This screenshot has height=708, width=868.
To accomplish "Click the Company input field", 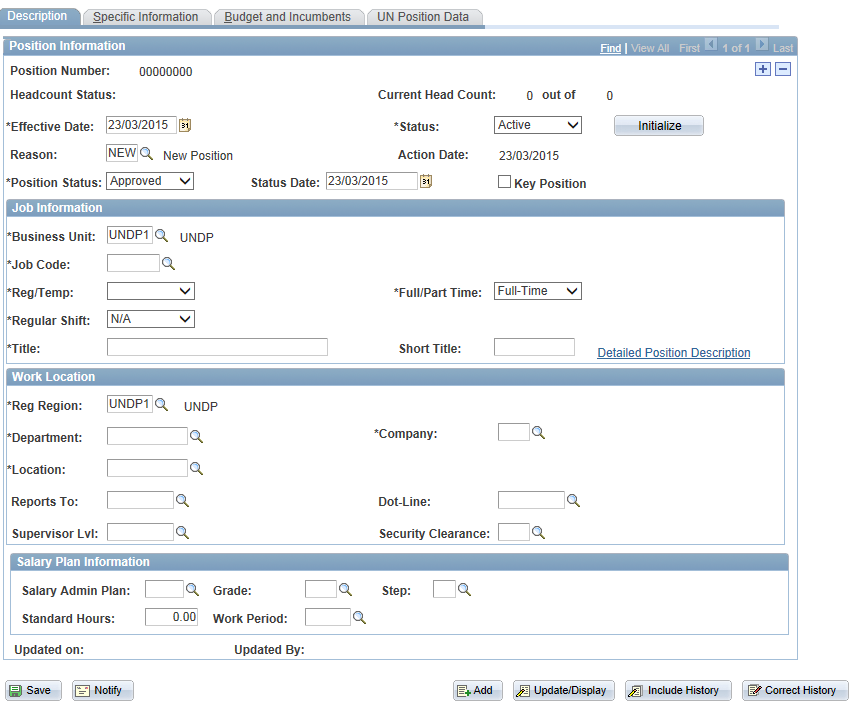I will point(514,432).
